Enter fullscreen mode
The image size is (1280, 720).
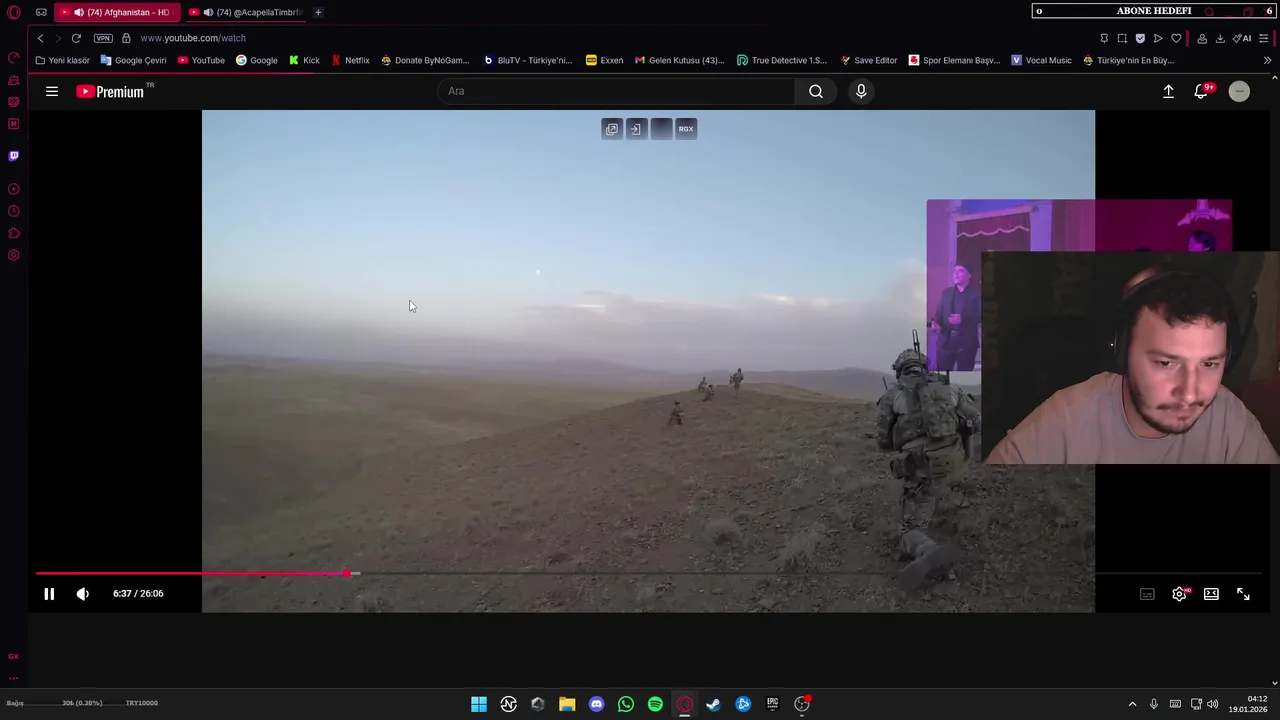point(1243,594)
